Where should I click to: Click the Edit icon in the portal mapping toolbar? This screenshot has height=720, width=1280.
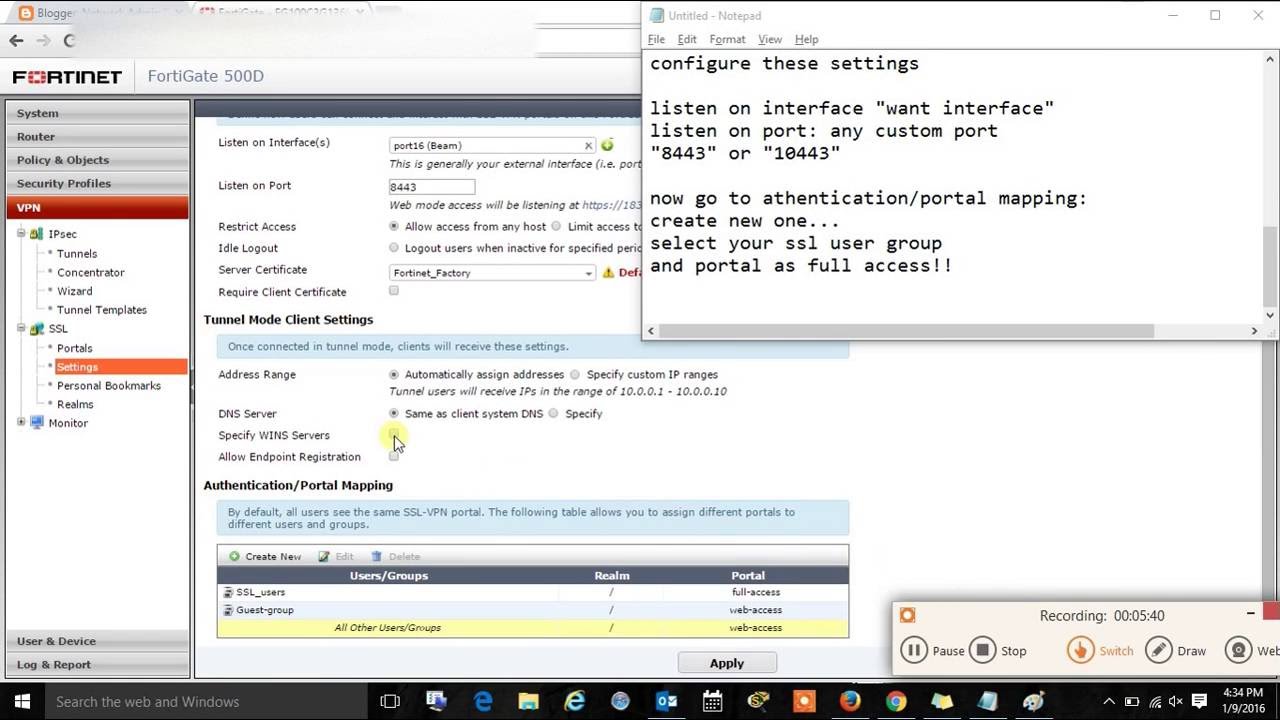[337, 556]
